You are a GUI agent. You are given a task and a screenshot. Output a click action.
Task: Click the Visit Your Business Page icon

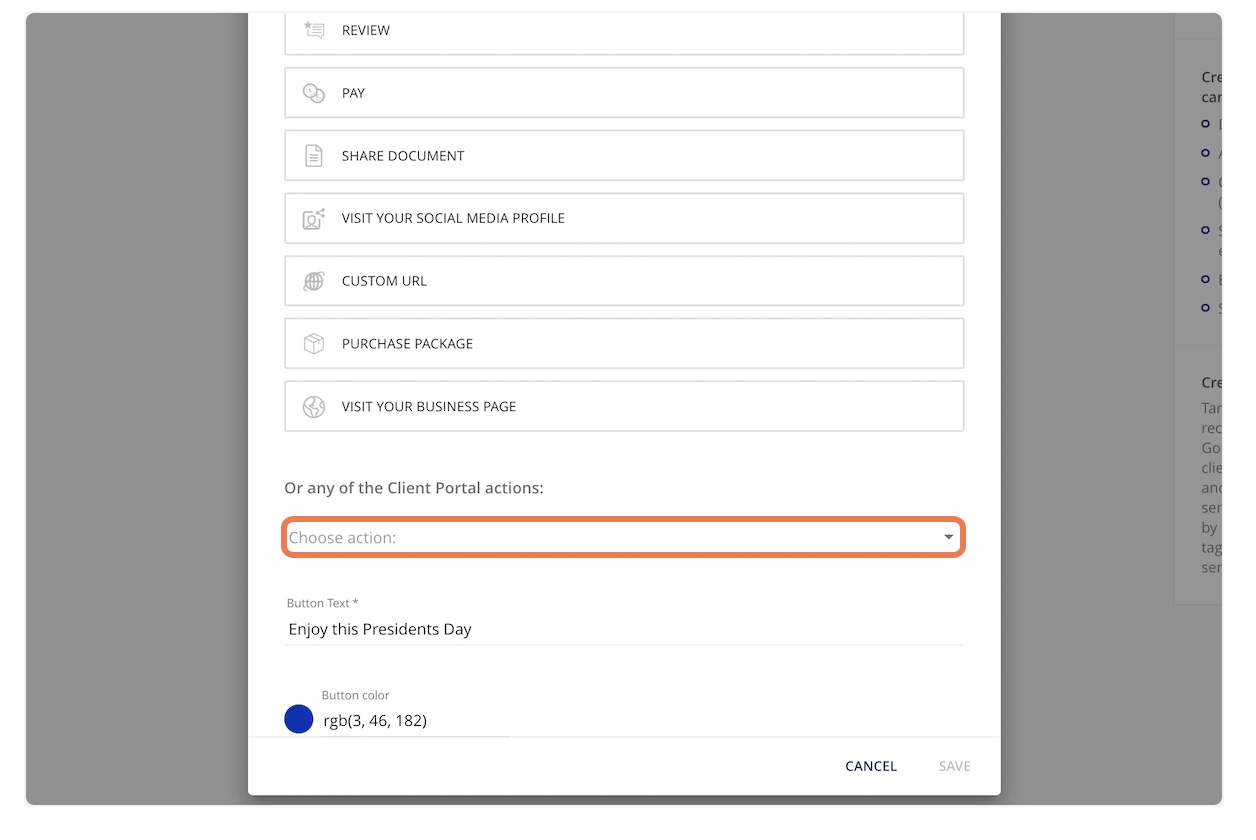(x=314, y=407)
